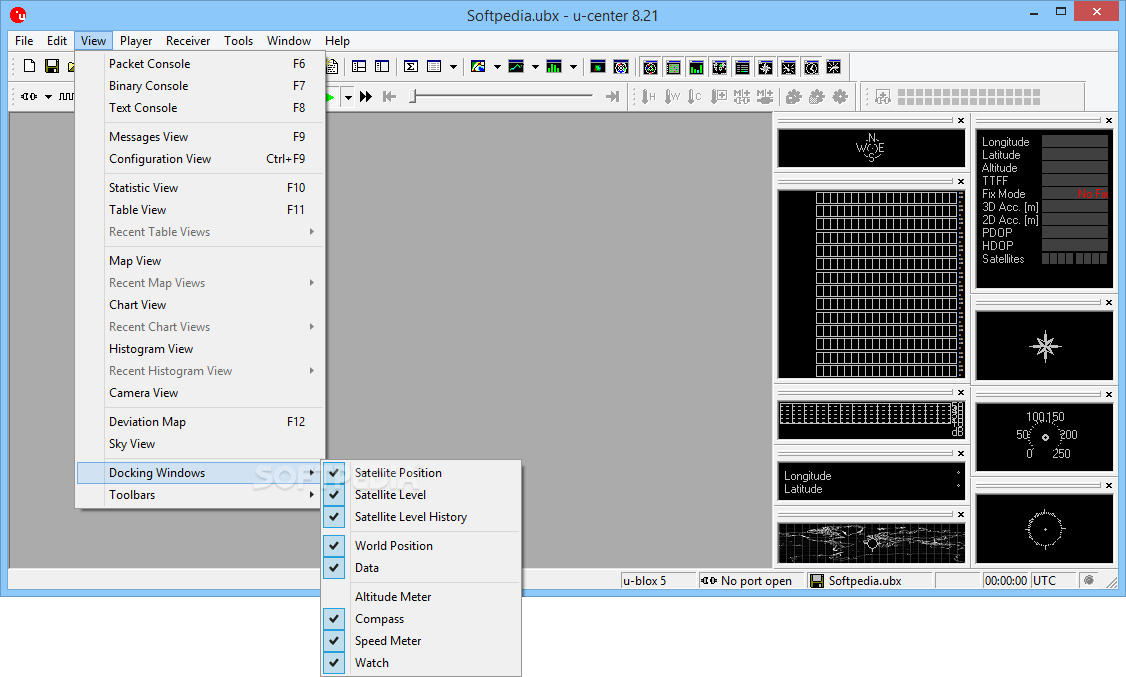Jump player to log end
This screenshot has width=1126, height=677.
tap(612, 96)
